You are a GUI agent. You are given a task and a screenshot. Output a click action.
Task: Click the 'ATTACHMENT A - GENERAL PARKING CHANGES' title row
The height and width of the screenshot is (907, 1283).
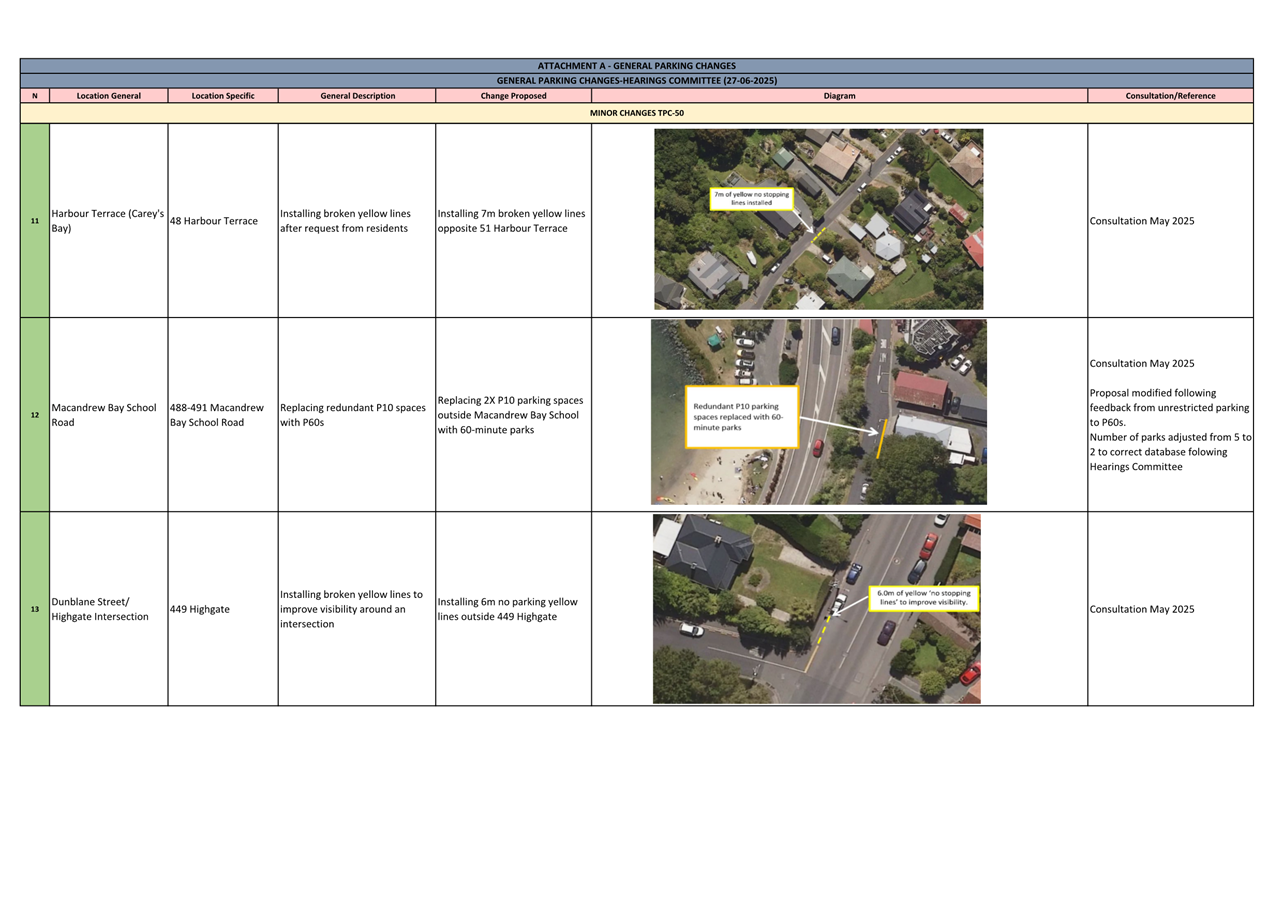(636, 66)
